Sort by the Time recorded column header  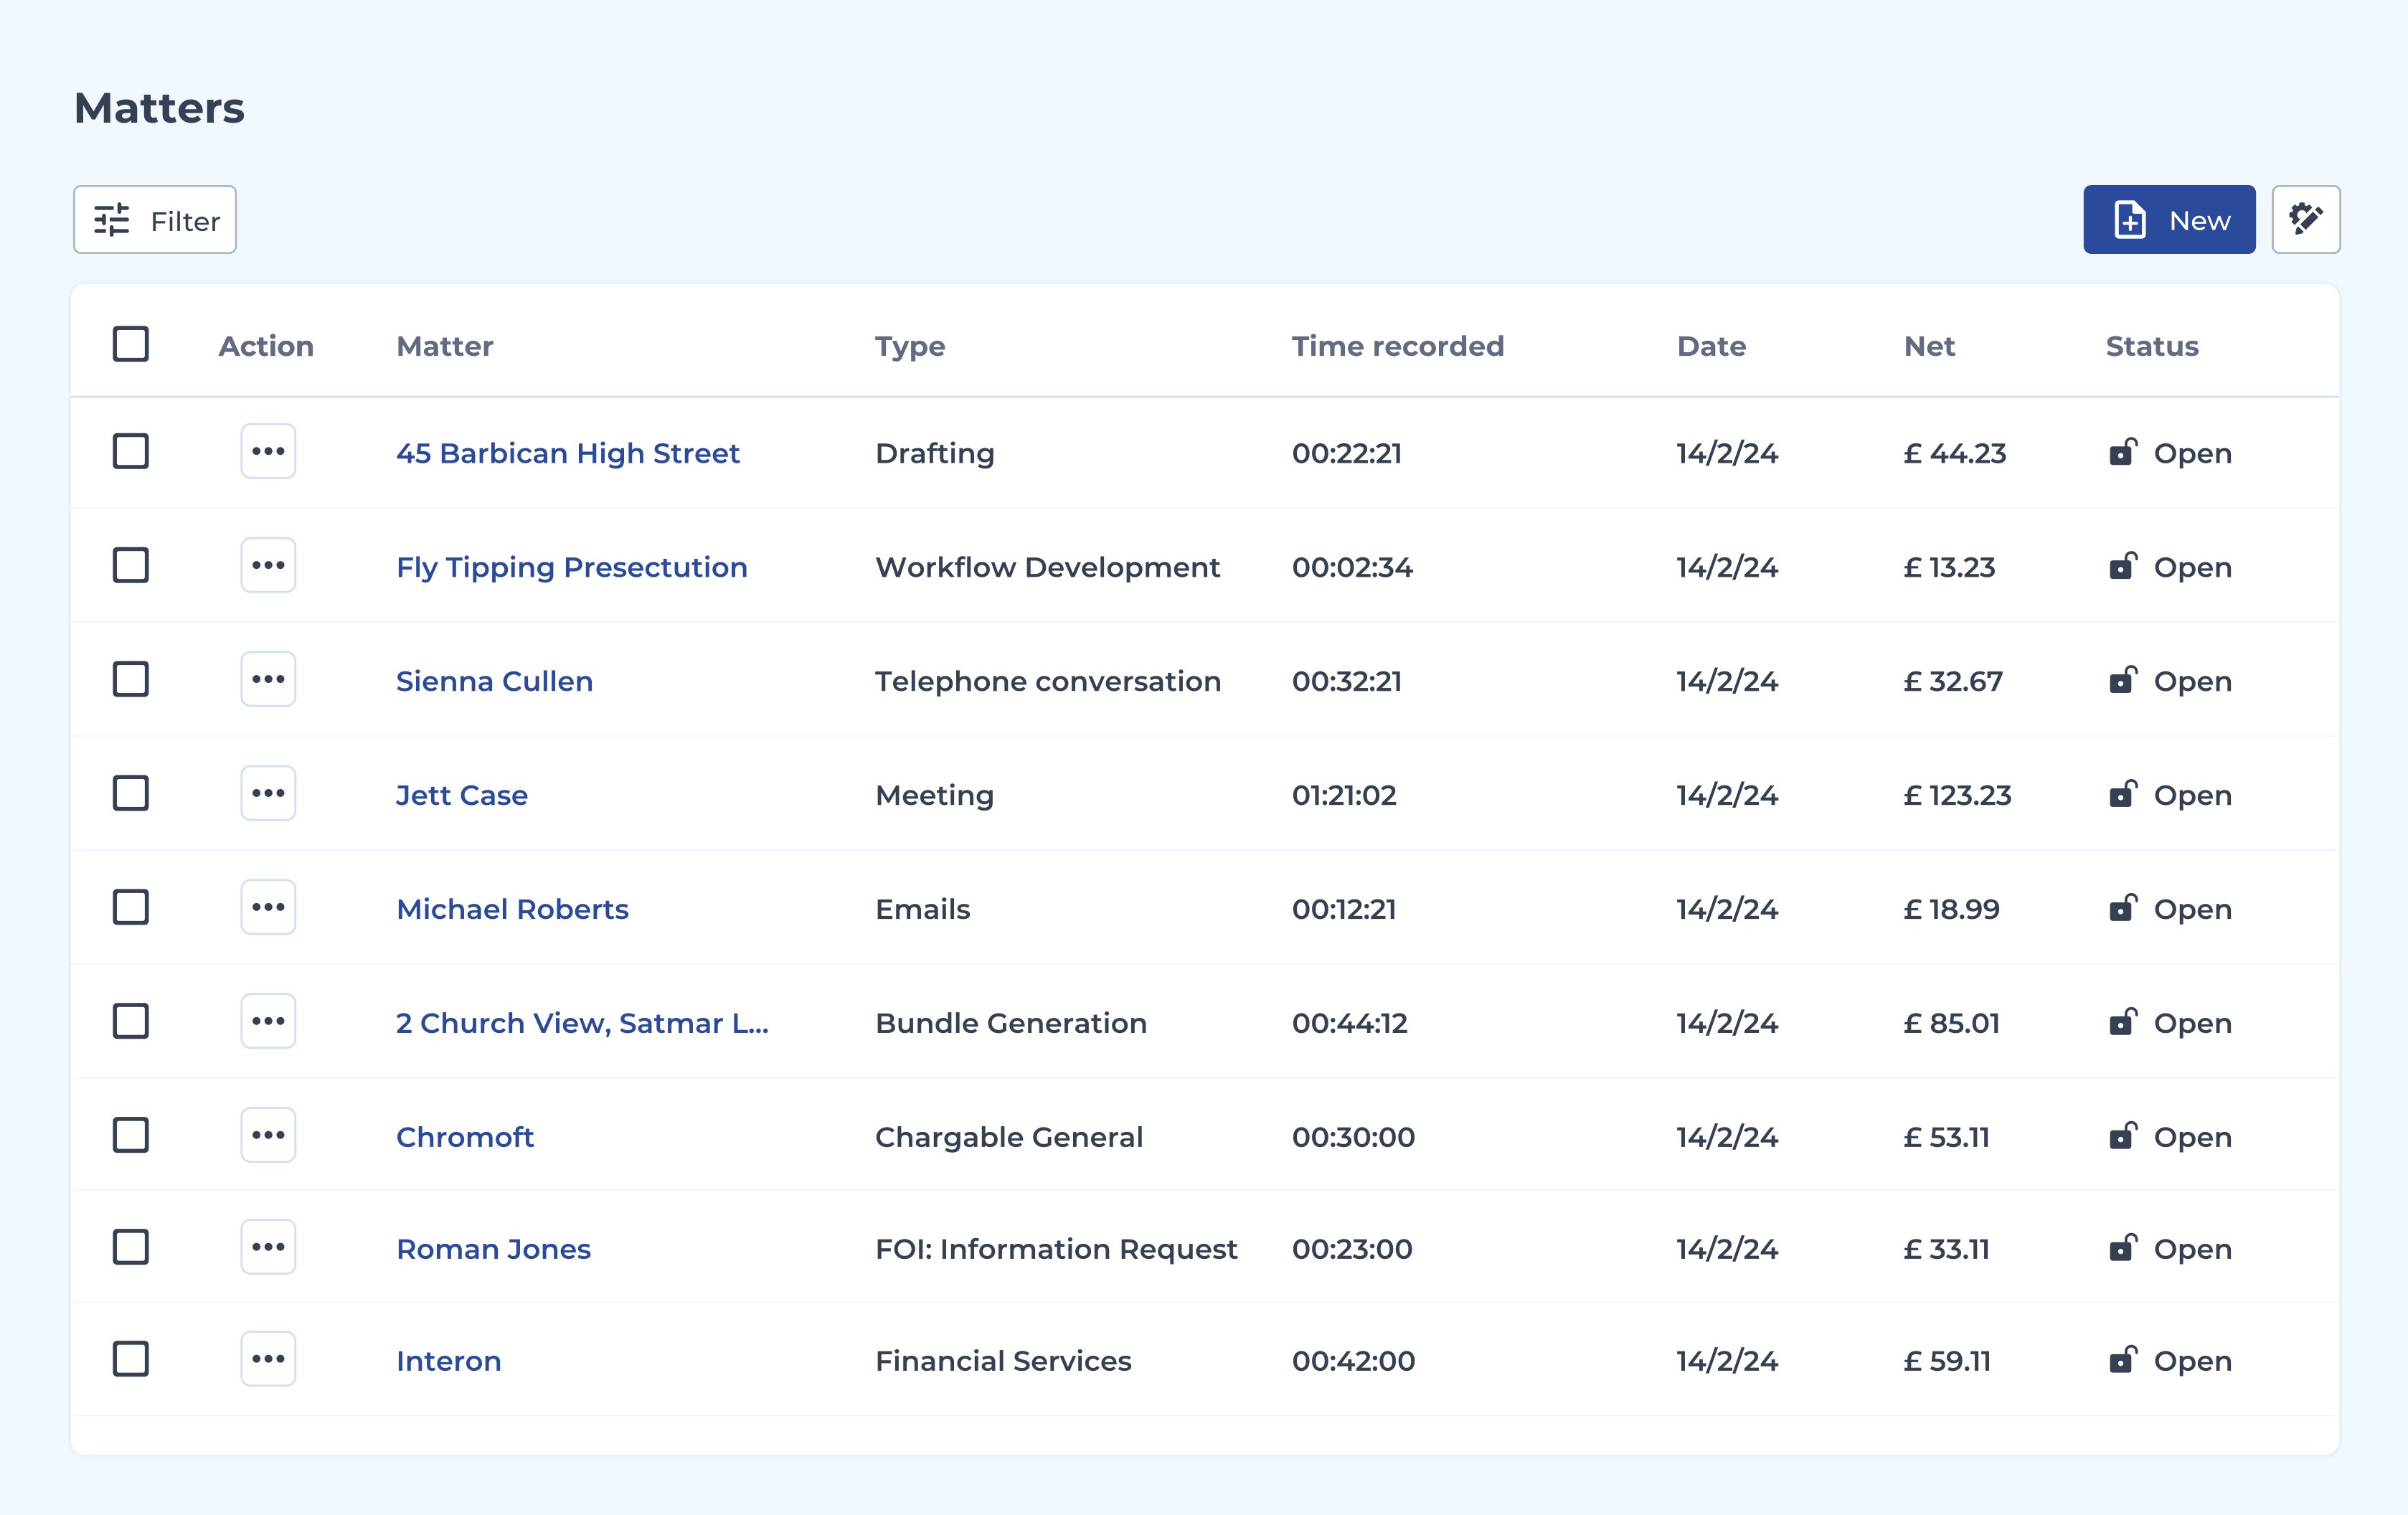(x=1397, y=346)
